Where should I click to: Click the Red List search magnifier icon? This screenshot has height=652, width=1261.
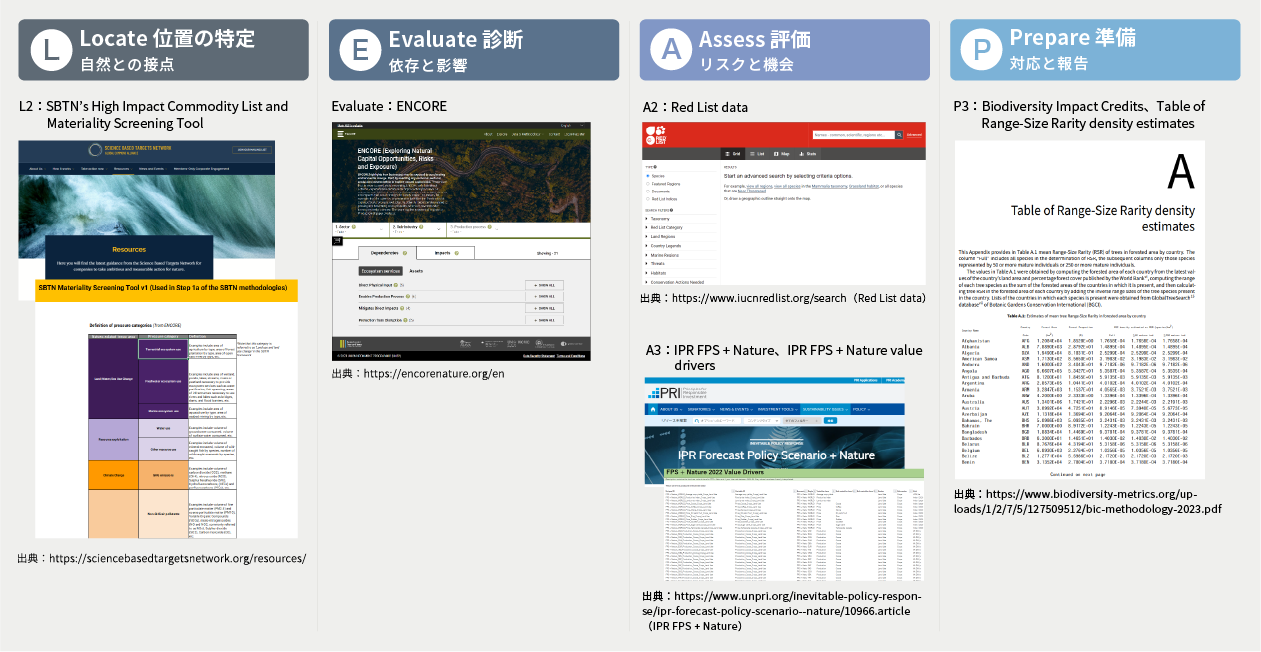point(899,135)
